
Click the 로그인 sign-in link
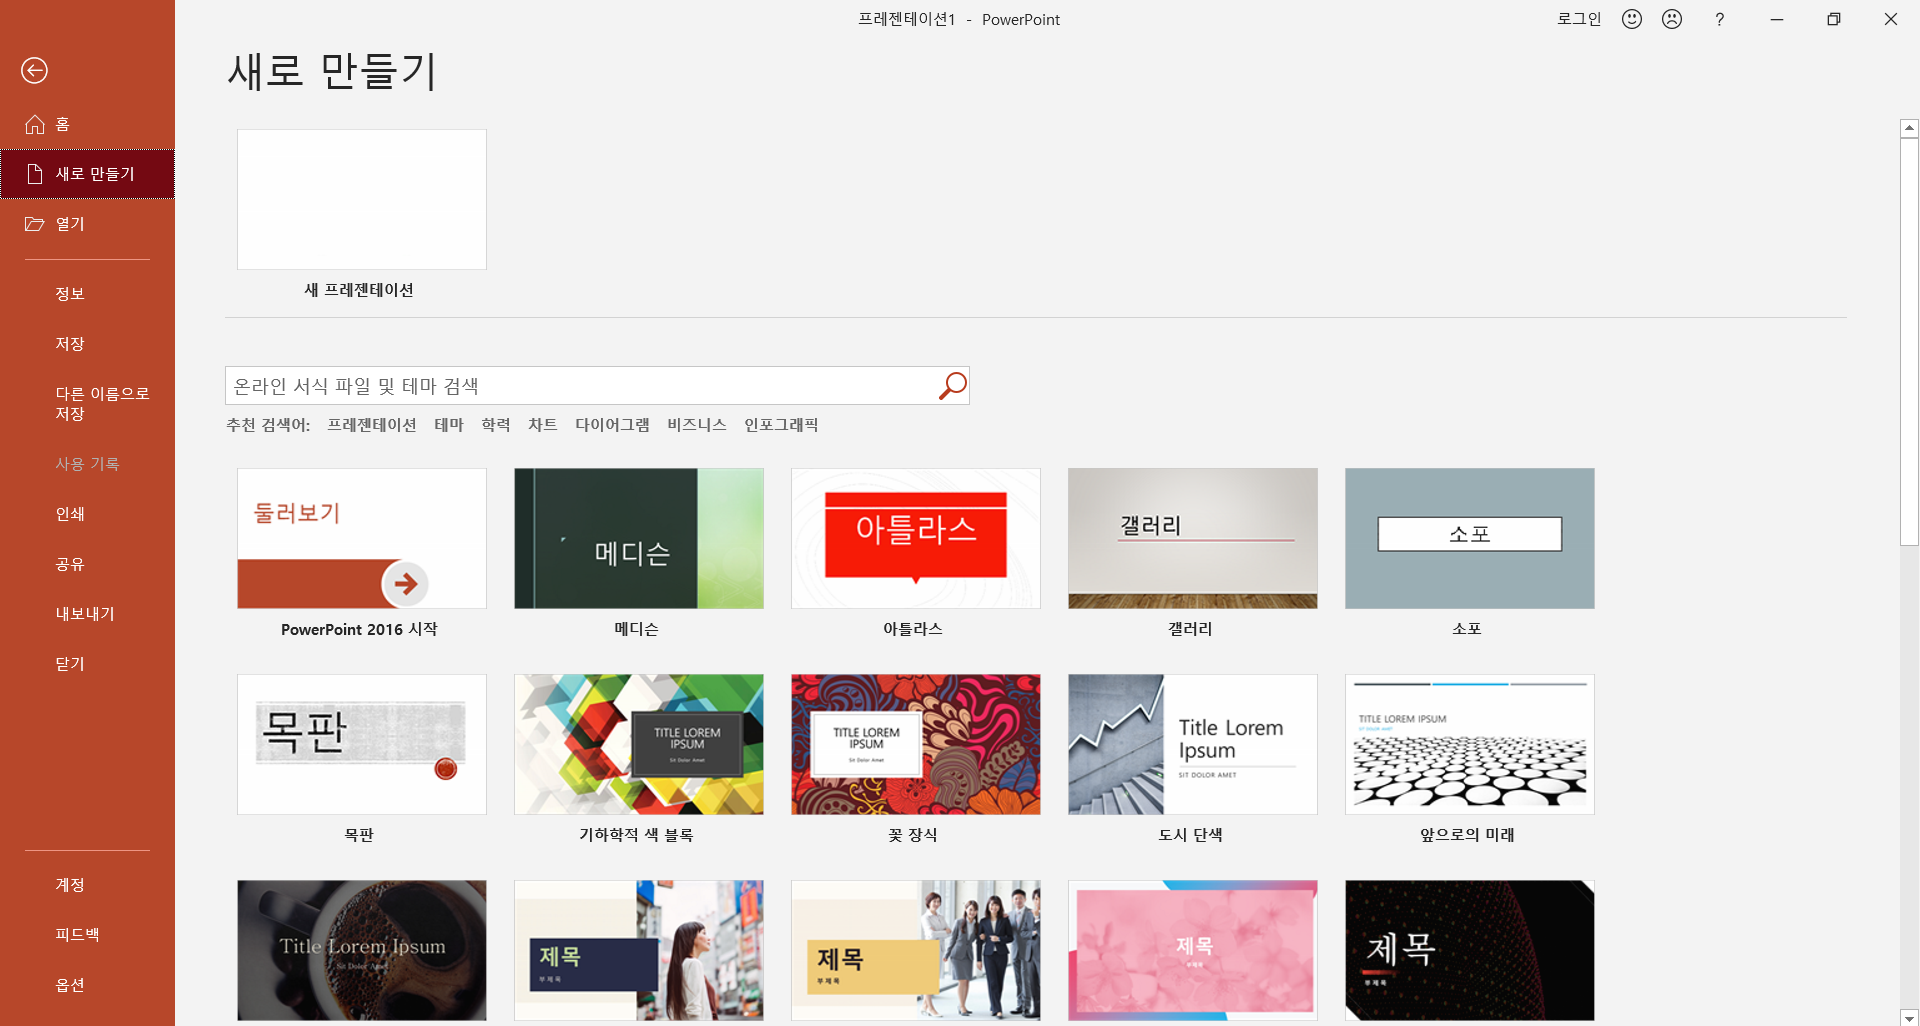[x=1579, y=19]
